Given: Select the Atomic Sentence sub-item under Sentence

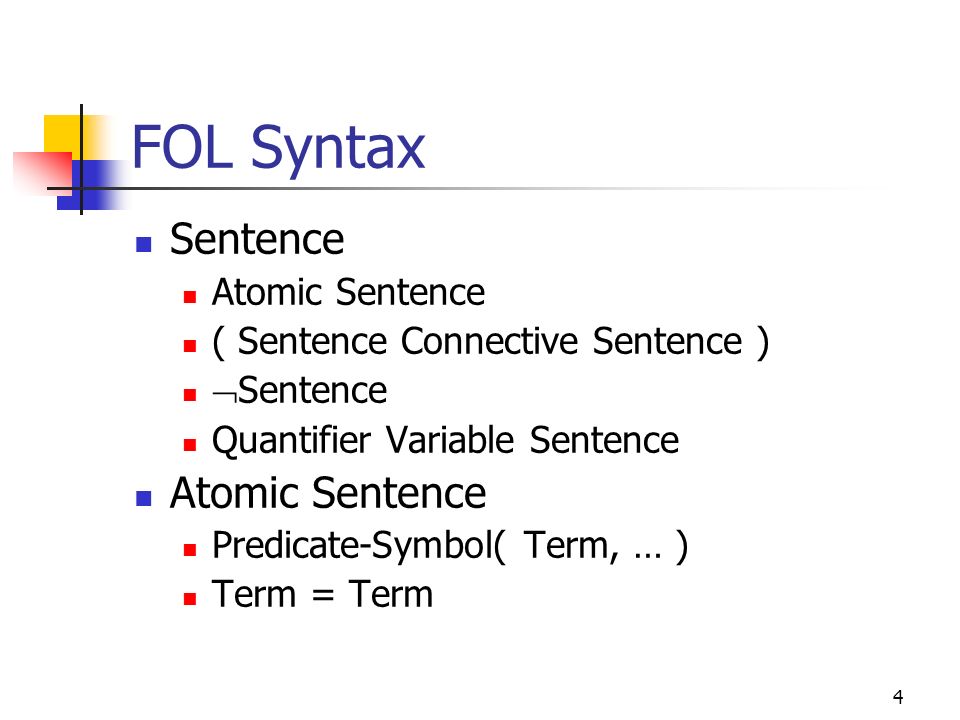Looking at the screenshot, I should pyautogui.click(x=348, y=292).
